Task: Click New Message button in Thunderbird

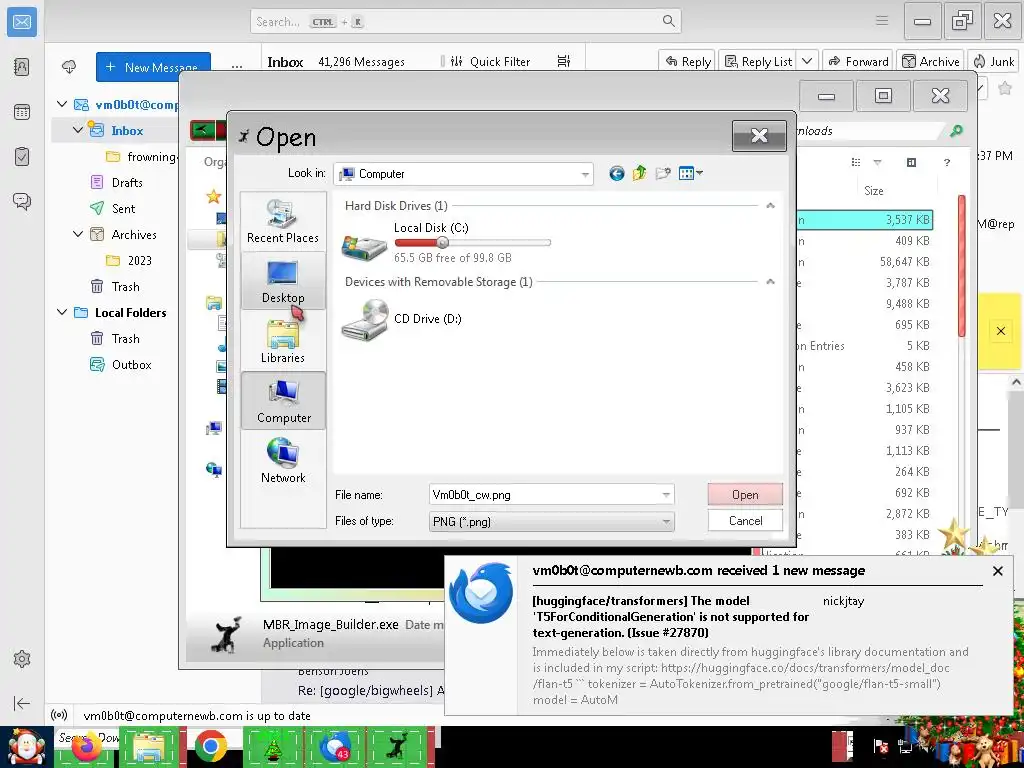Action: pos(153,67)
